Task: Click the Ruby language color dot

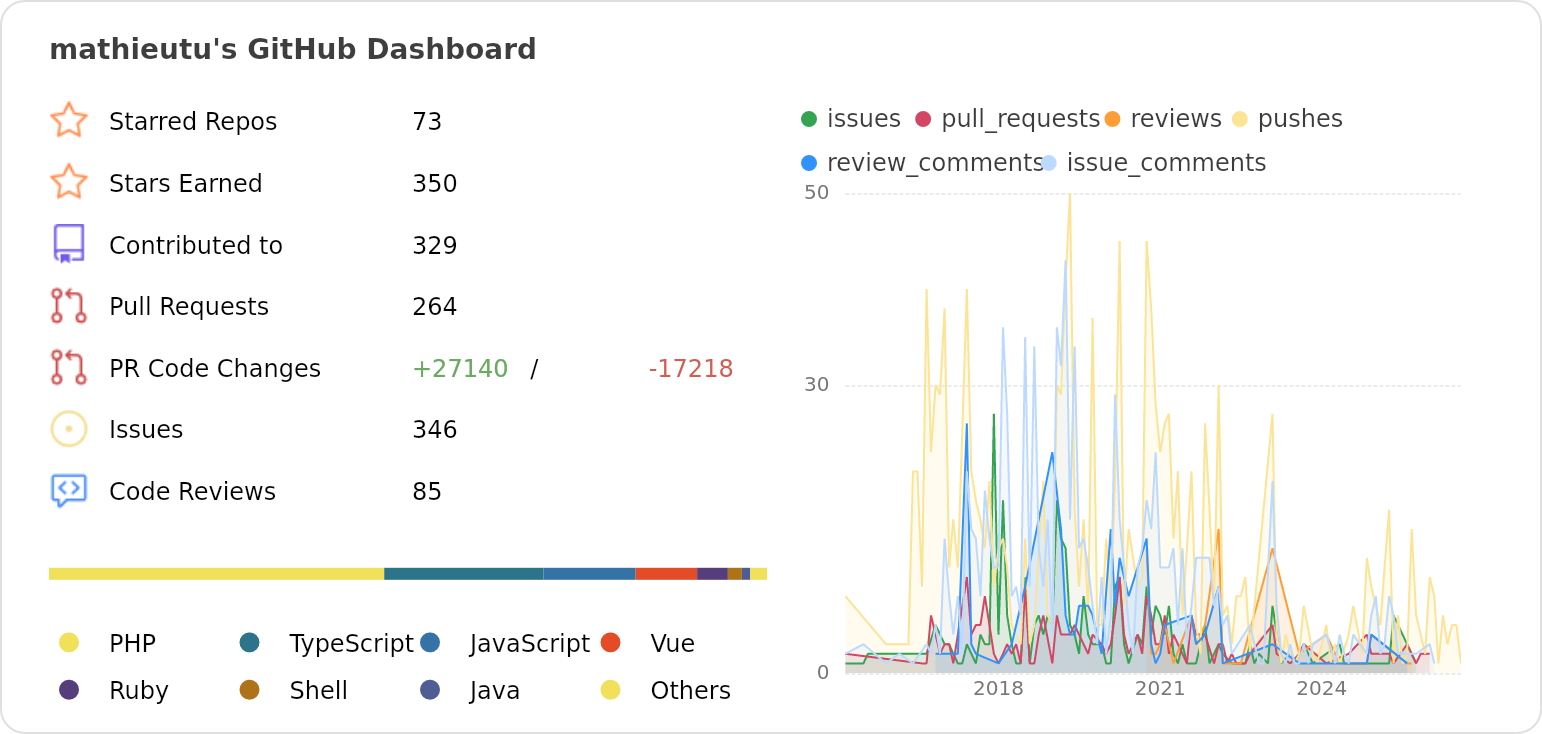Action: pyautogui.click(x=69, y=690)
